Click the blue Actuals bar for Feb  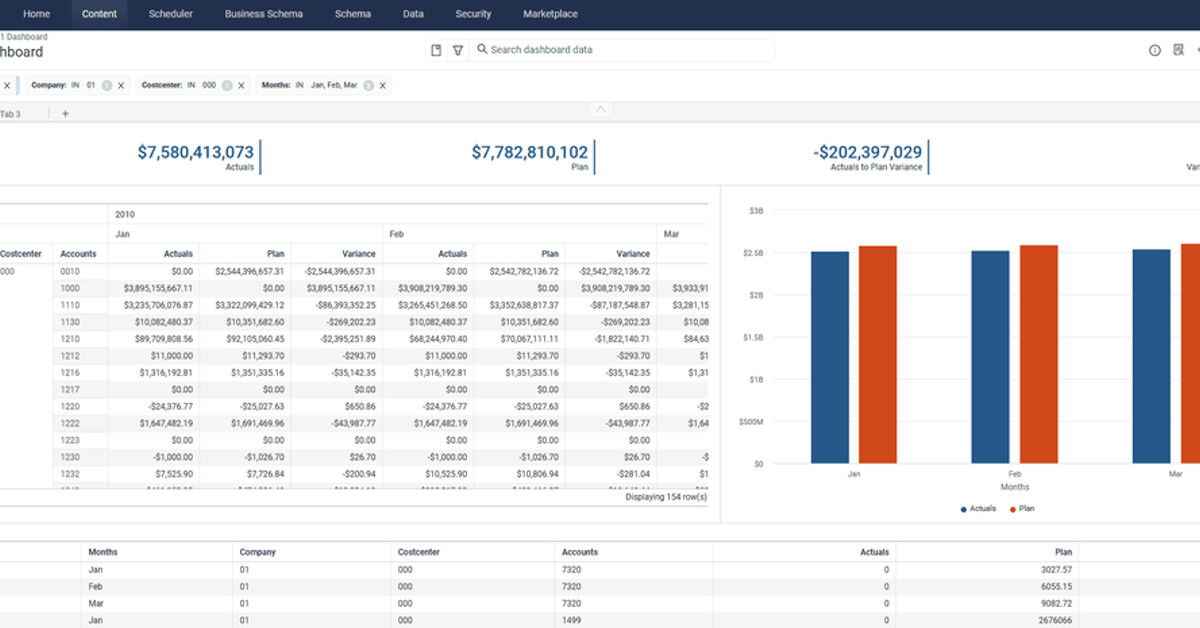click(x=990, y=357)
